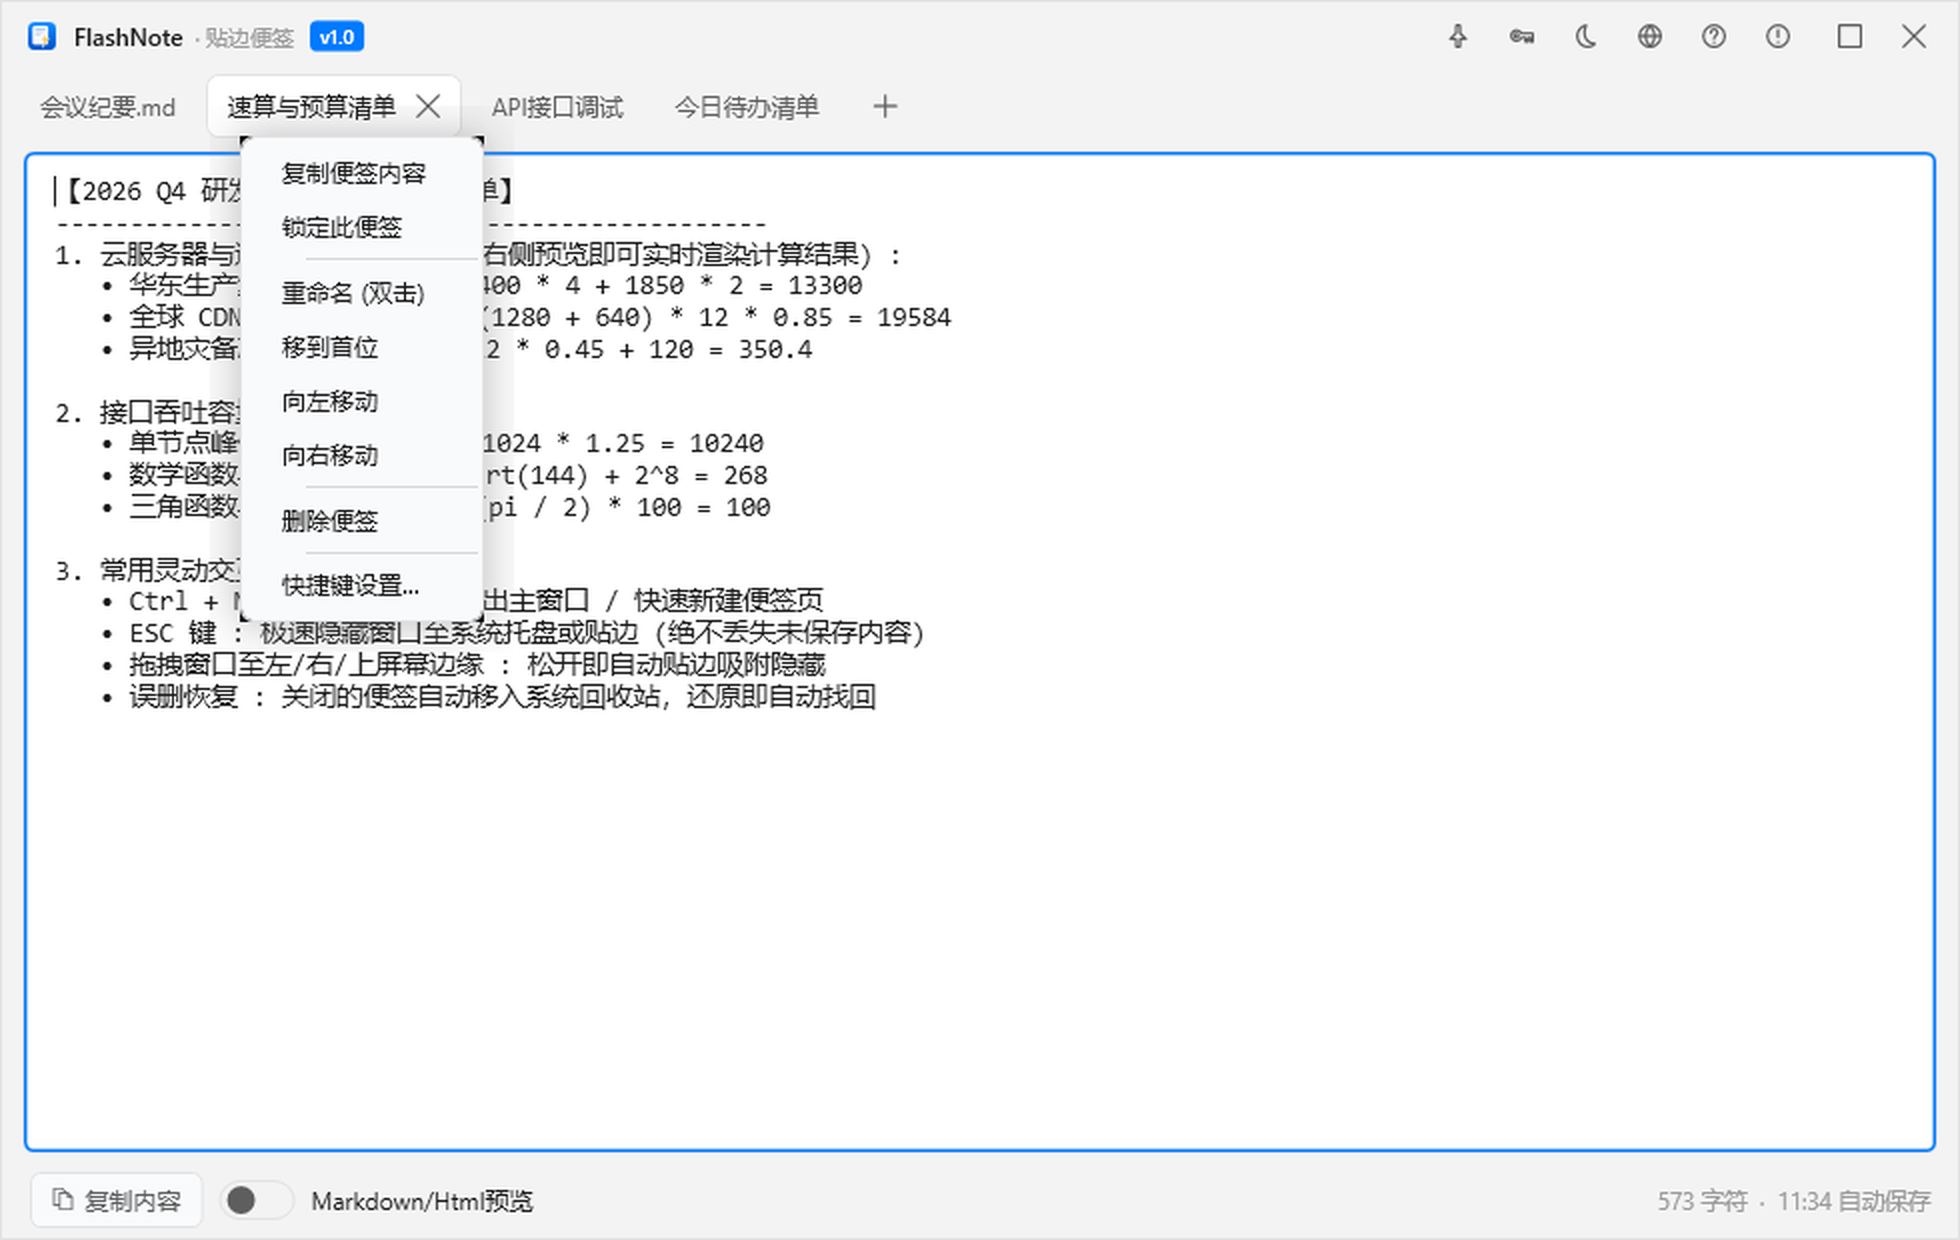Select the 速算与预算清单 tab

(311, 107)
